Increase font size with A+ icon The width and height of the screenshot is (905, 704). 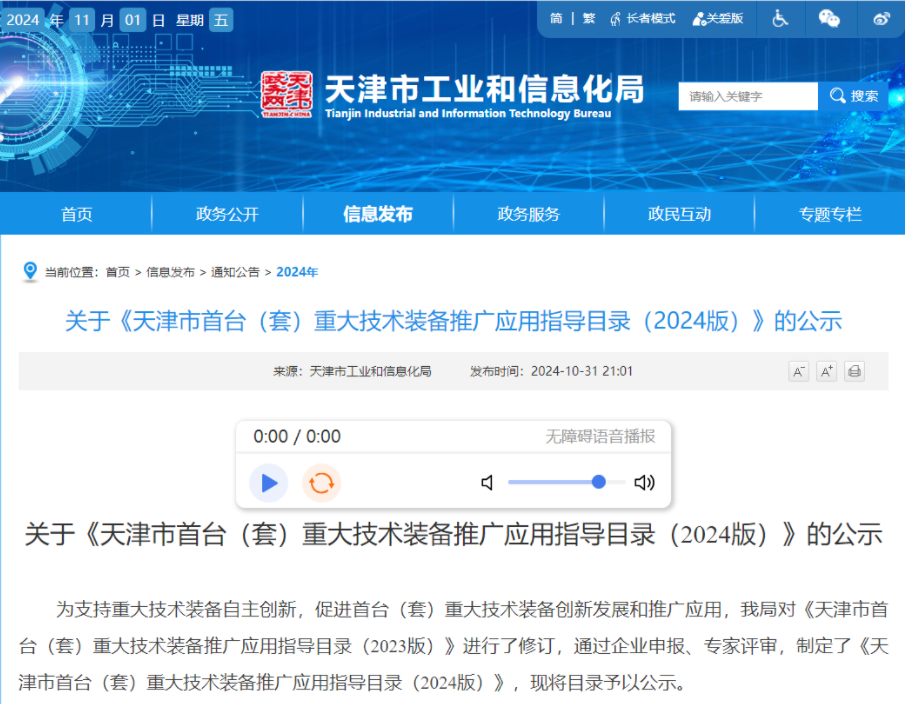[826, 372]
